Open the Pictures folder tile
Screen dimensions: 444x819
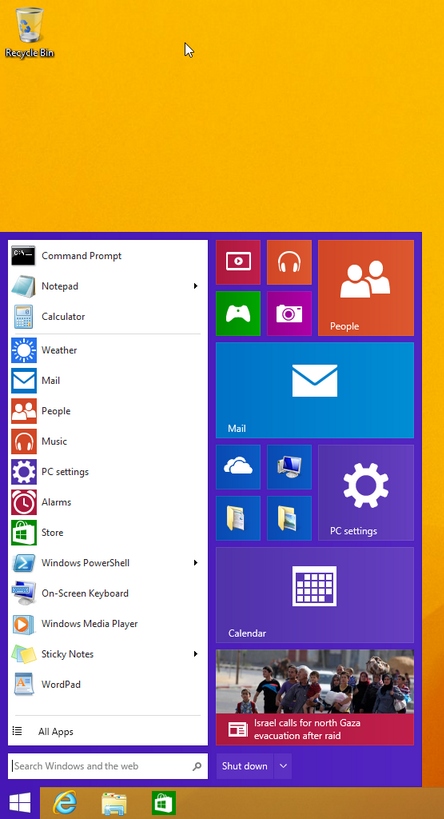(x=289, y=518)
